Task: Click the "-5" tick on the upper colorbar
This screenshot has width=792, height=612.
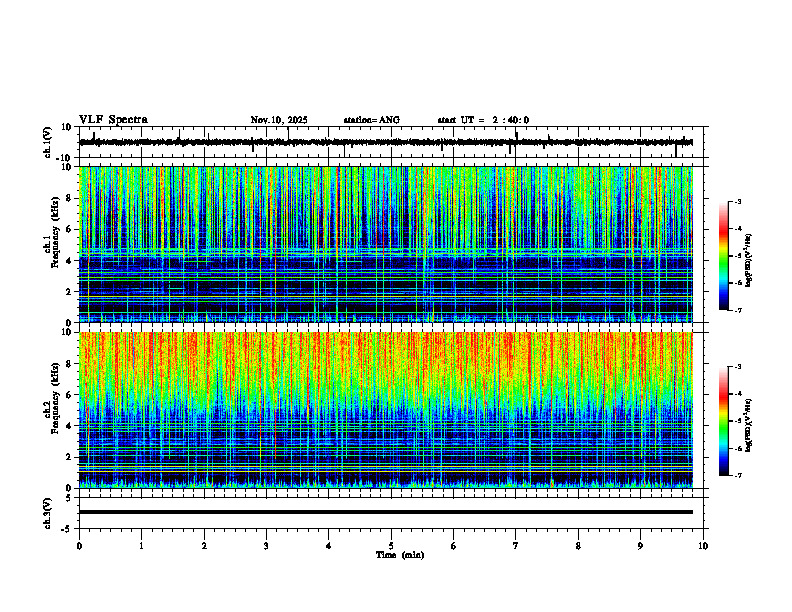Action: [737, 256]
